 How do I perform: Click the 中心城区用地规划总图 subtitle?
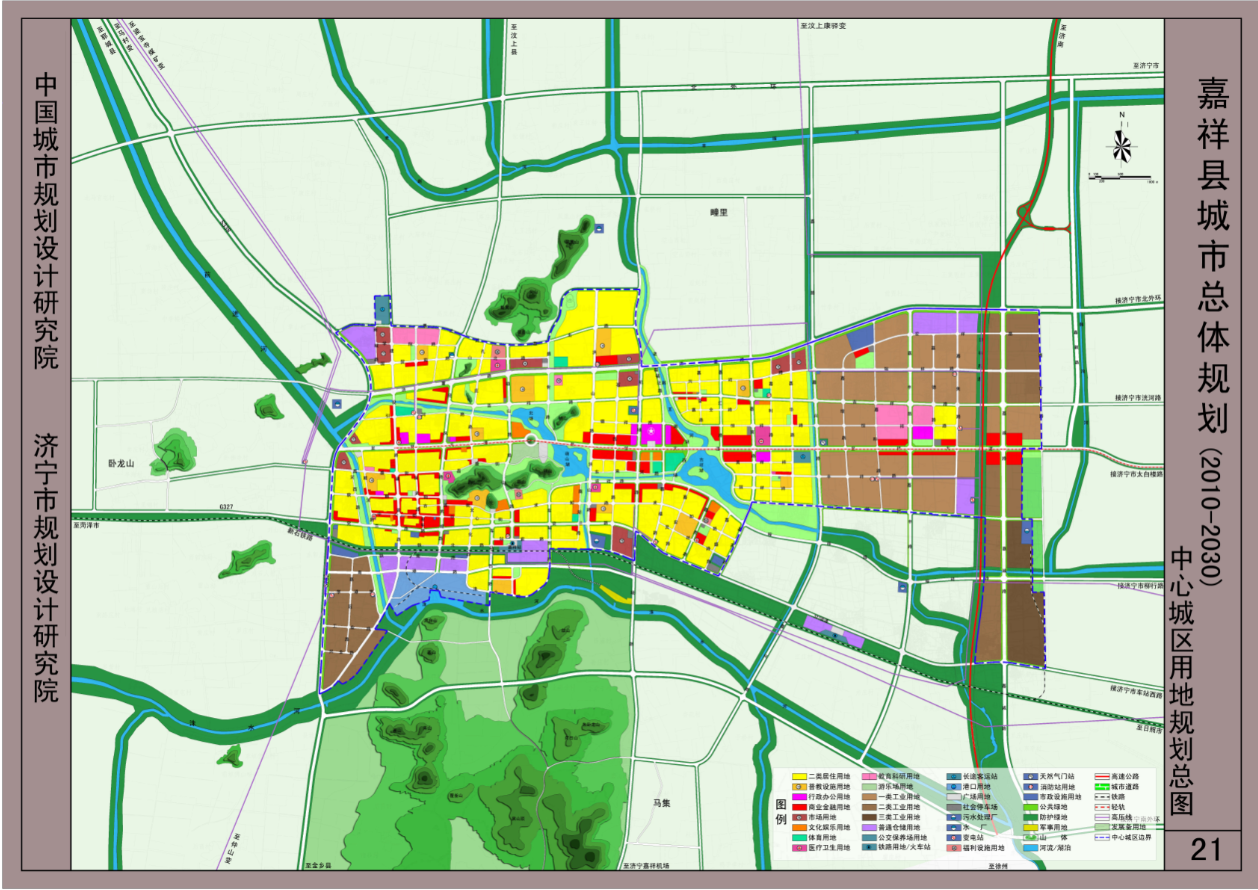pos(1183,680)
